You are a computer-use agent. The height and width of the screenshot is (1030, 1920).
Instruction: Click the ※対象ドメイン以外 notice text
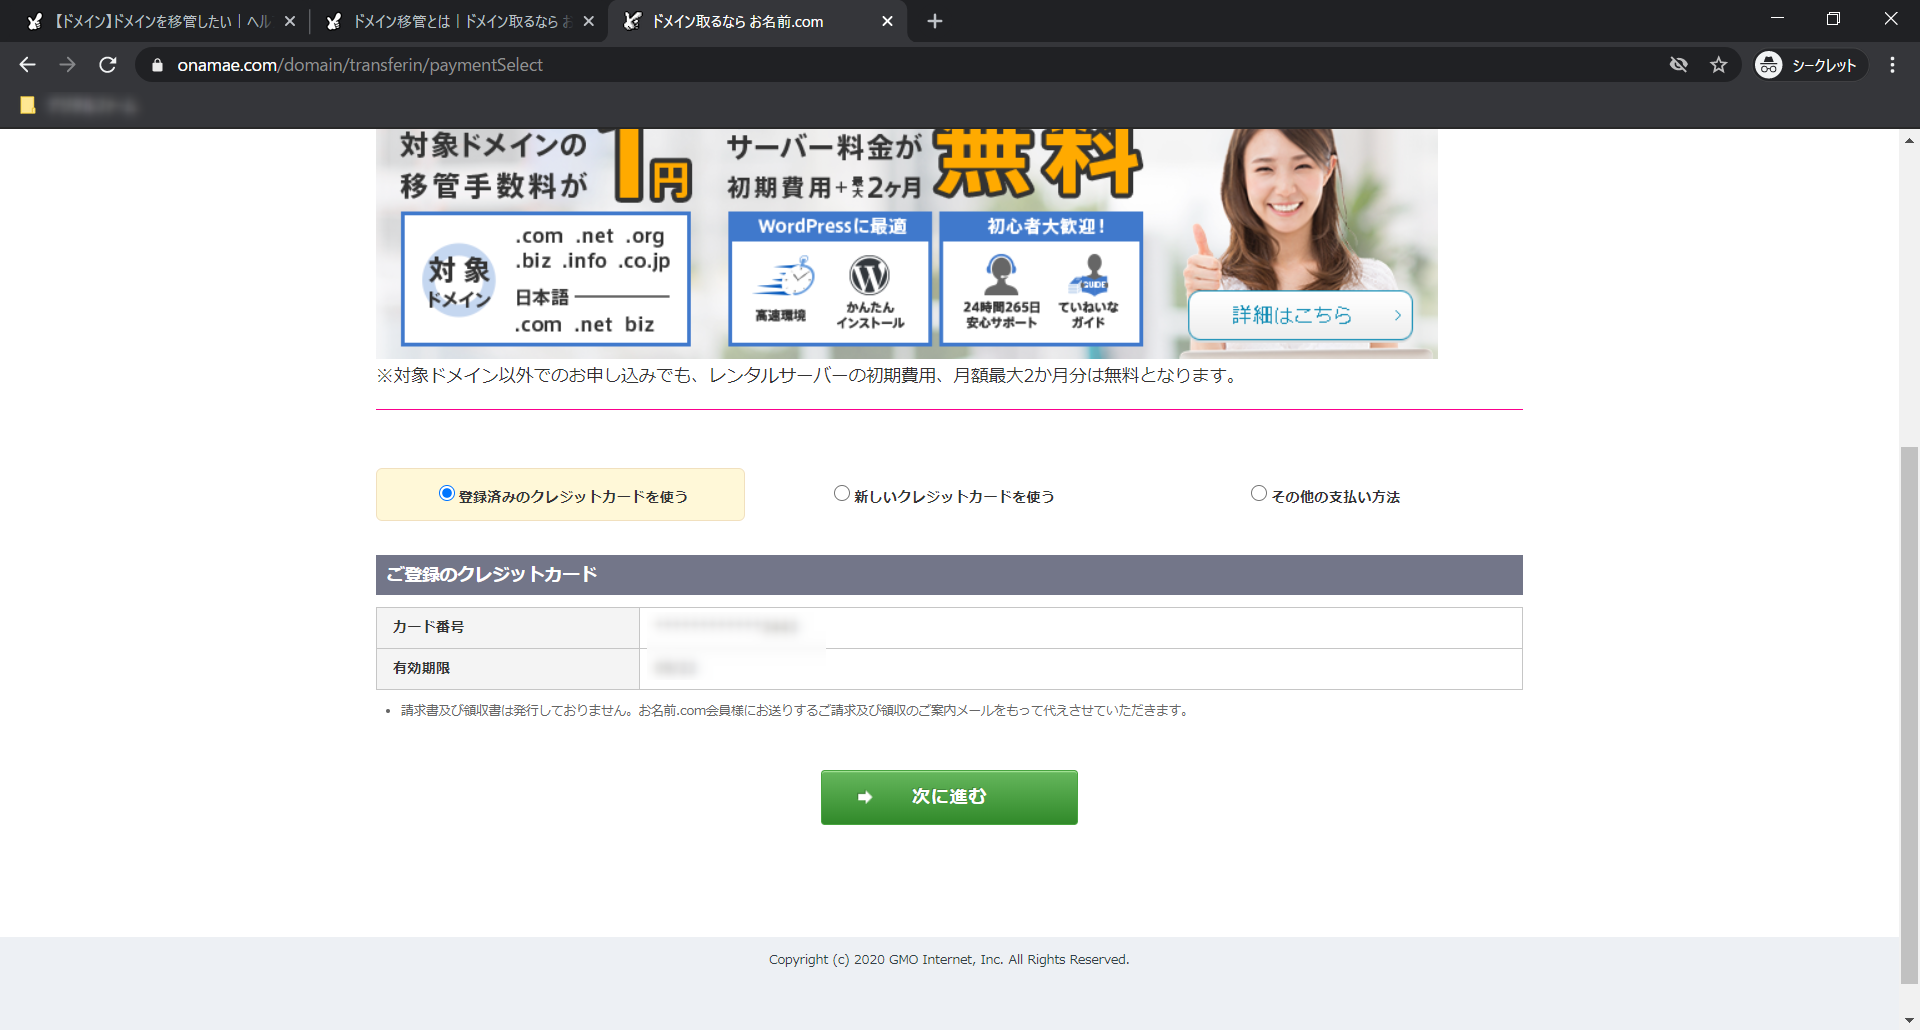click(808, 376)
